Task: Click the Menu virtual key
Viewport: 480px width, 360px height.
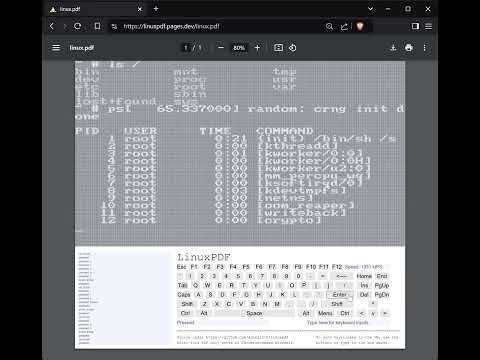Action: (x=325, y=313)
